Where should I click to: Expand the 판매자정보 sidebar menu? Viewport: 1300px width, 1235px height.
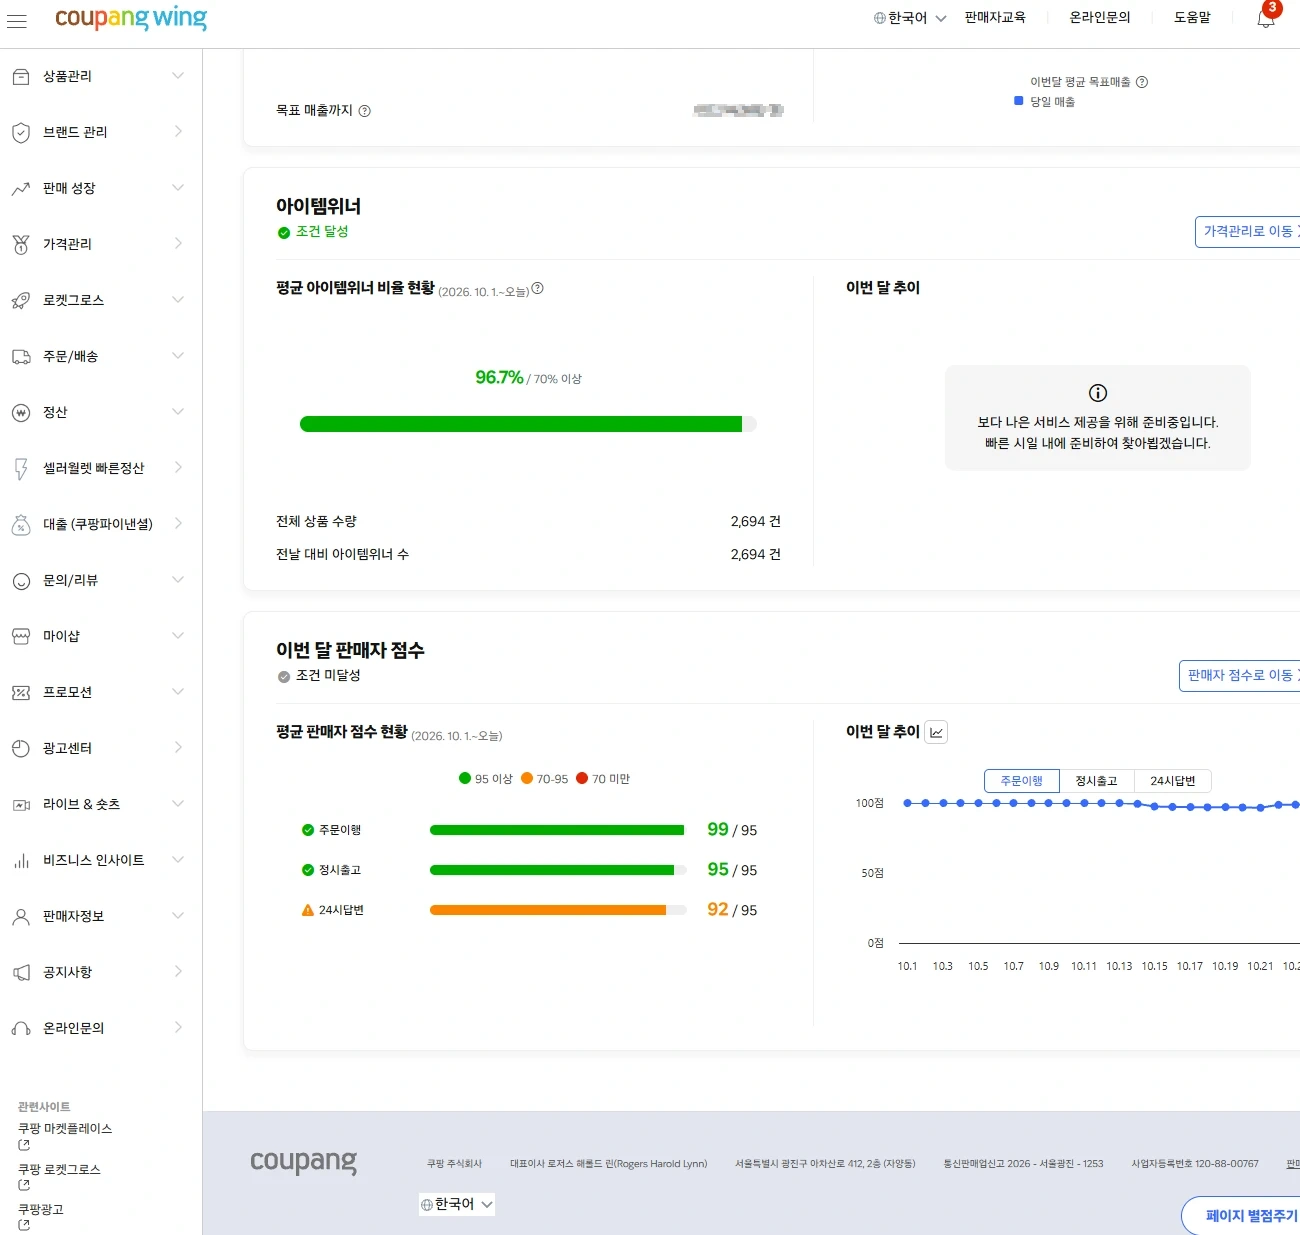coord(178,916)
